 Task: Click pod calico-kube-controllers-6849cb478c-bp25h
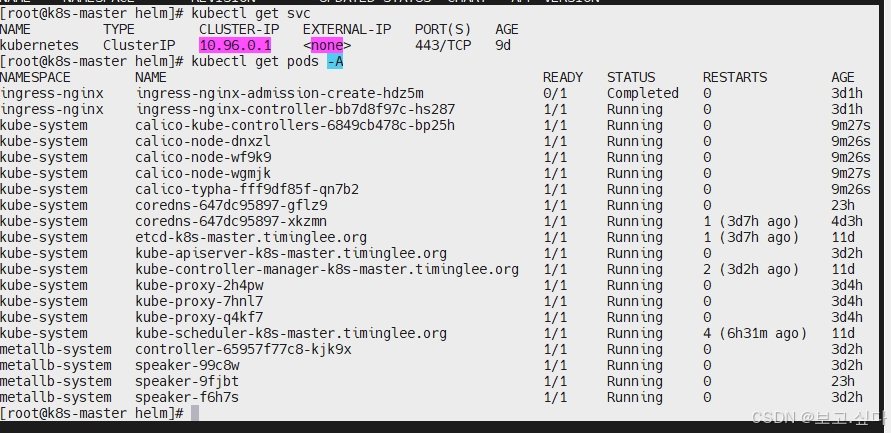tap(295, 125)
